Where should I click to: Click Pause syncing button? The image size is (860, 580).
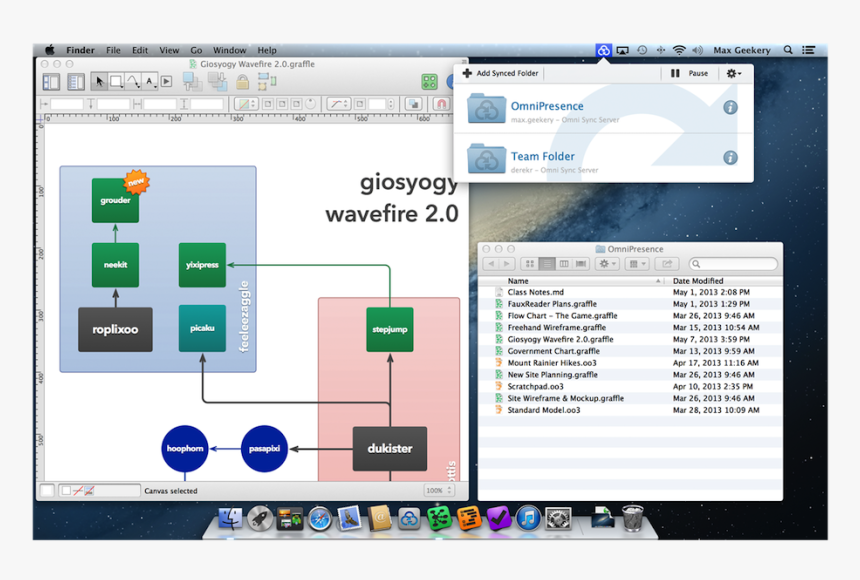click(689, 73)
